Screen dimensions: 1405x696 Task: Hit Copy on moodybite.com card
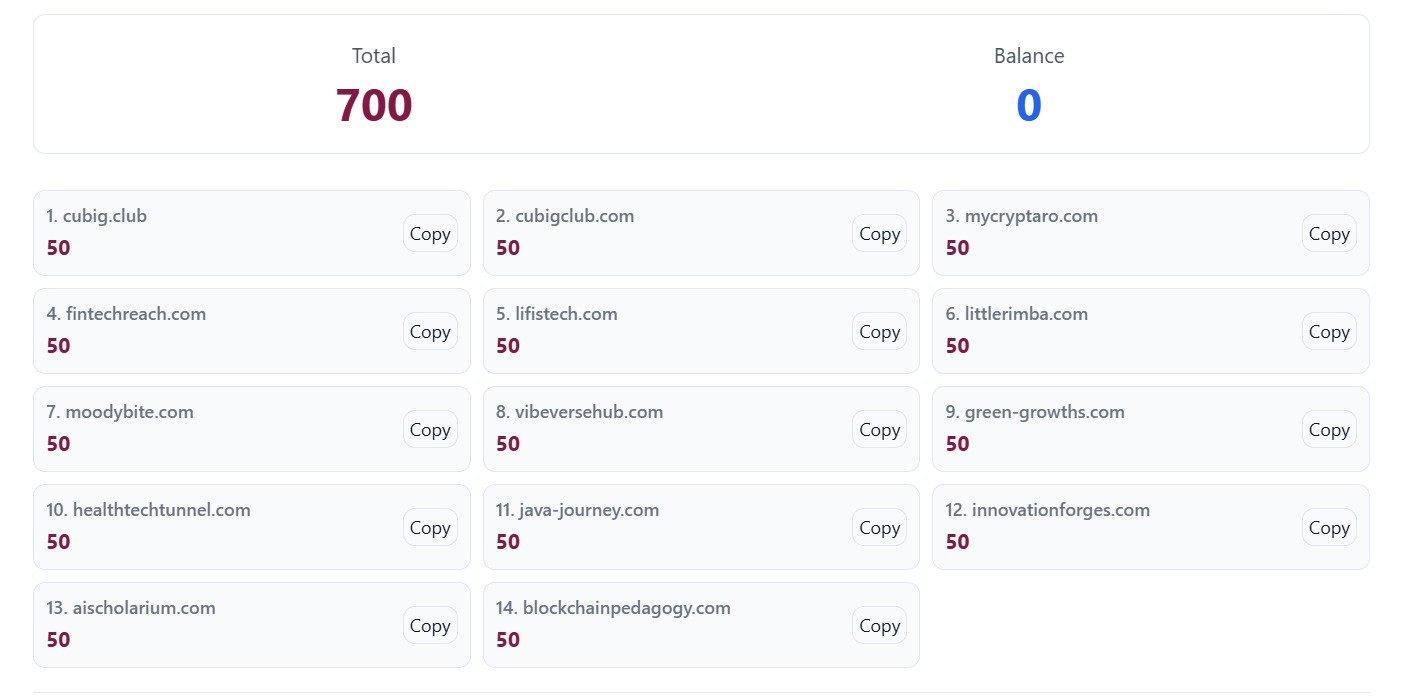[430, 429]
